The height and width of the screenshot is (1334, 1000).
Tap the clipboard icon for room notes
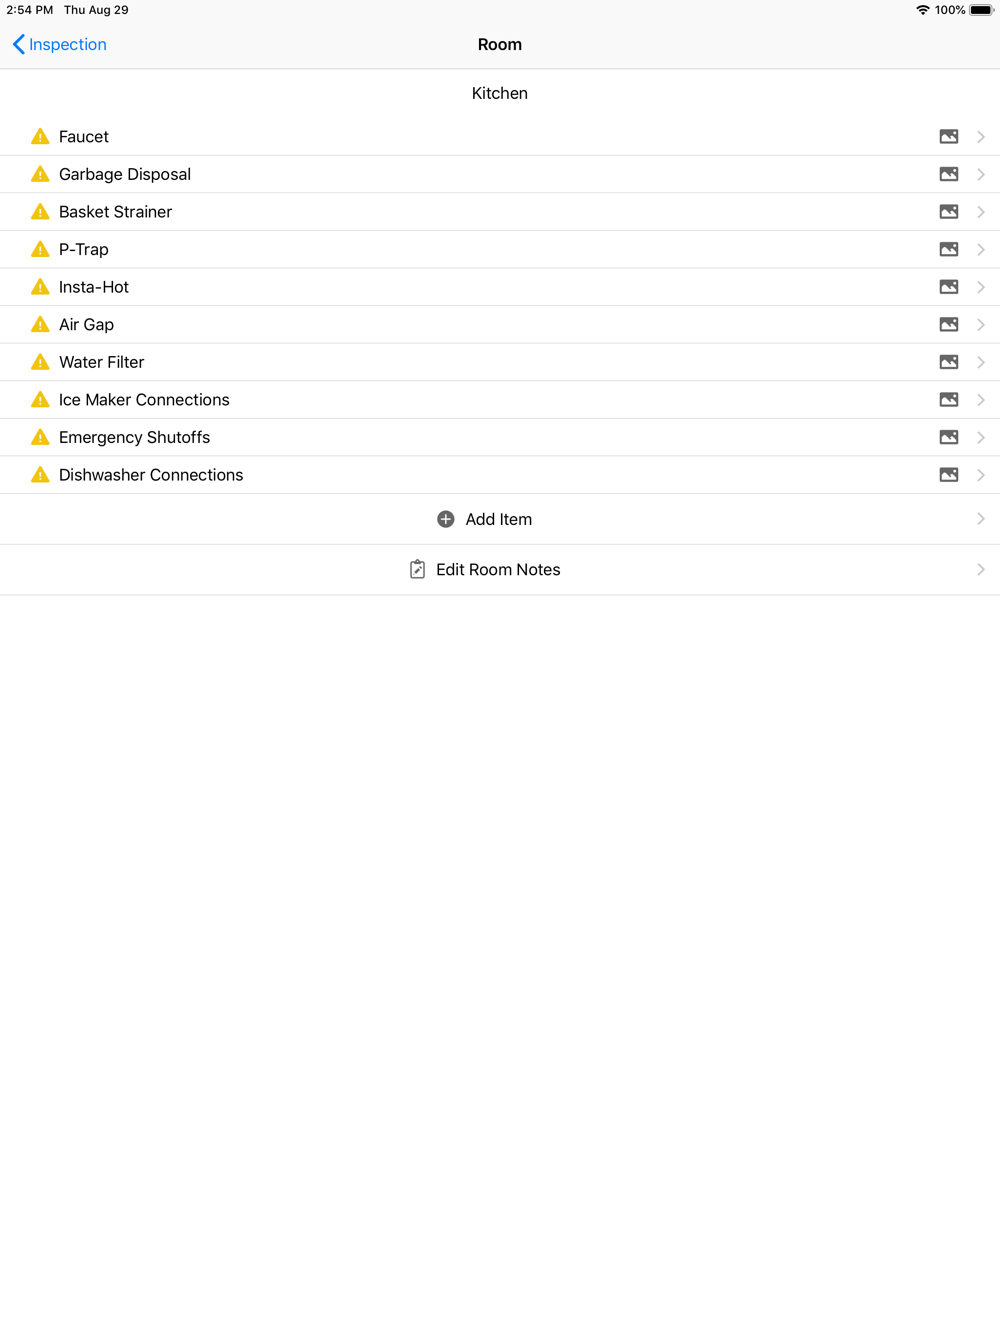coord(418,569)
